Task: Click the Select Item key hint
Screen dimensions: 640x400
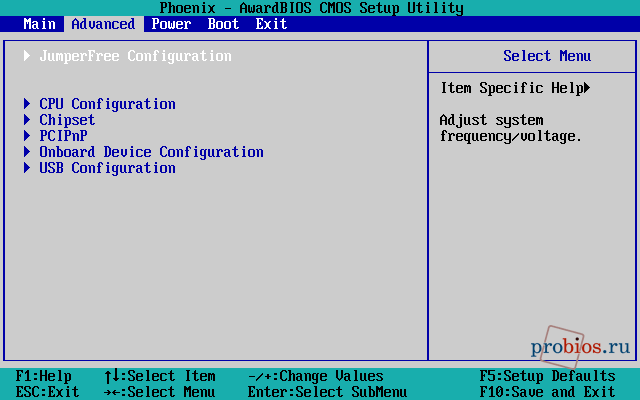Action: (160, 376)
